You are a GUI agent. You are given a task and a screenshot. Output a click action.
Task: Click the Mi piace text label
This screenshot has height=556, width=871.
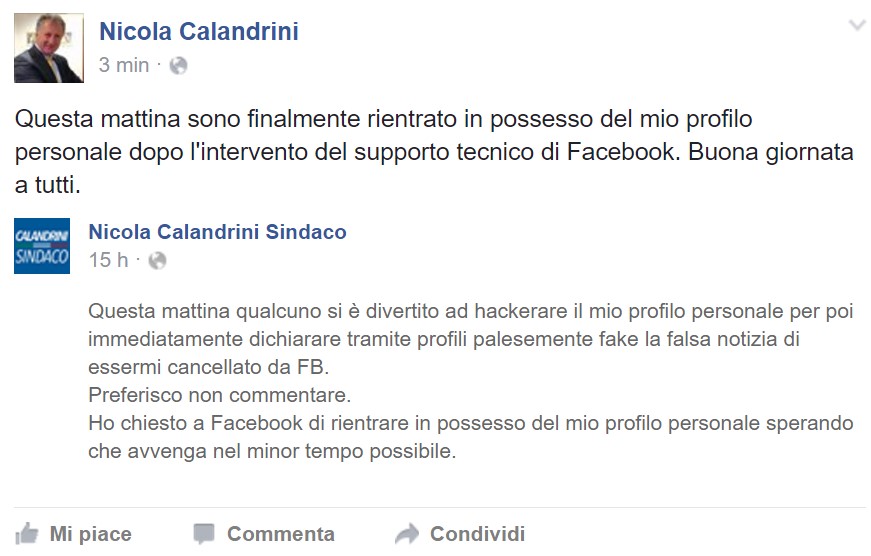point(91,534)
